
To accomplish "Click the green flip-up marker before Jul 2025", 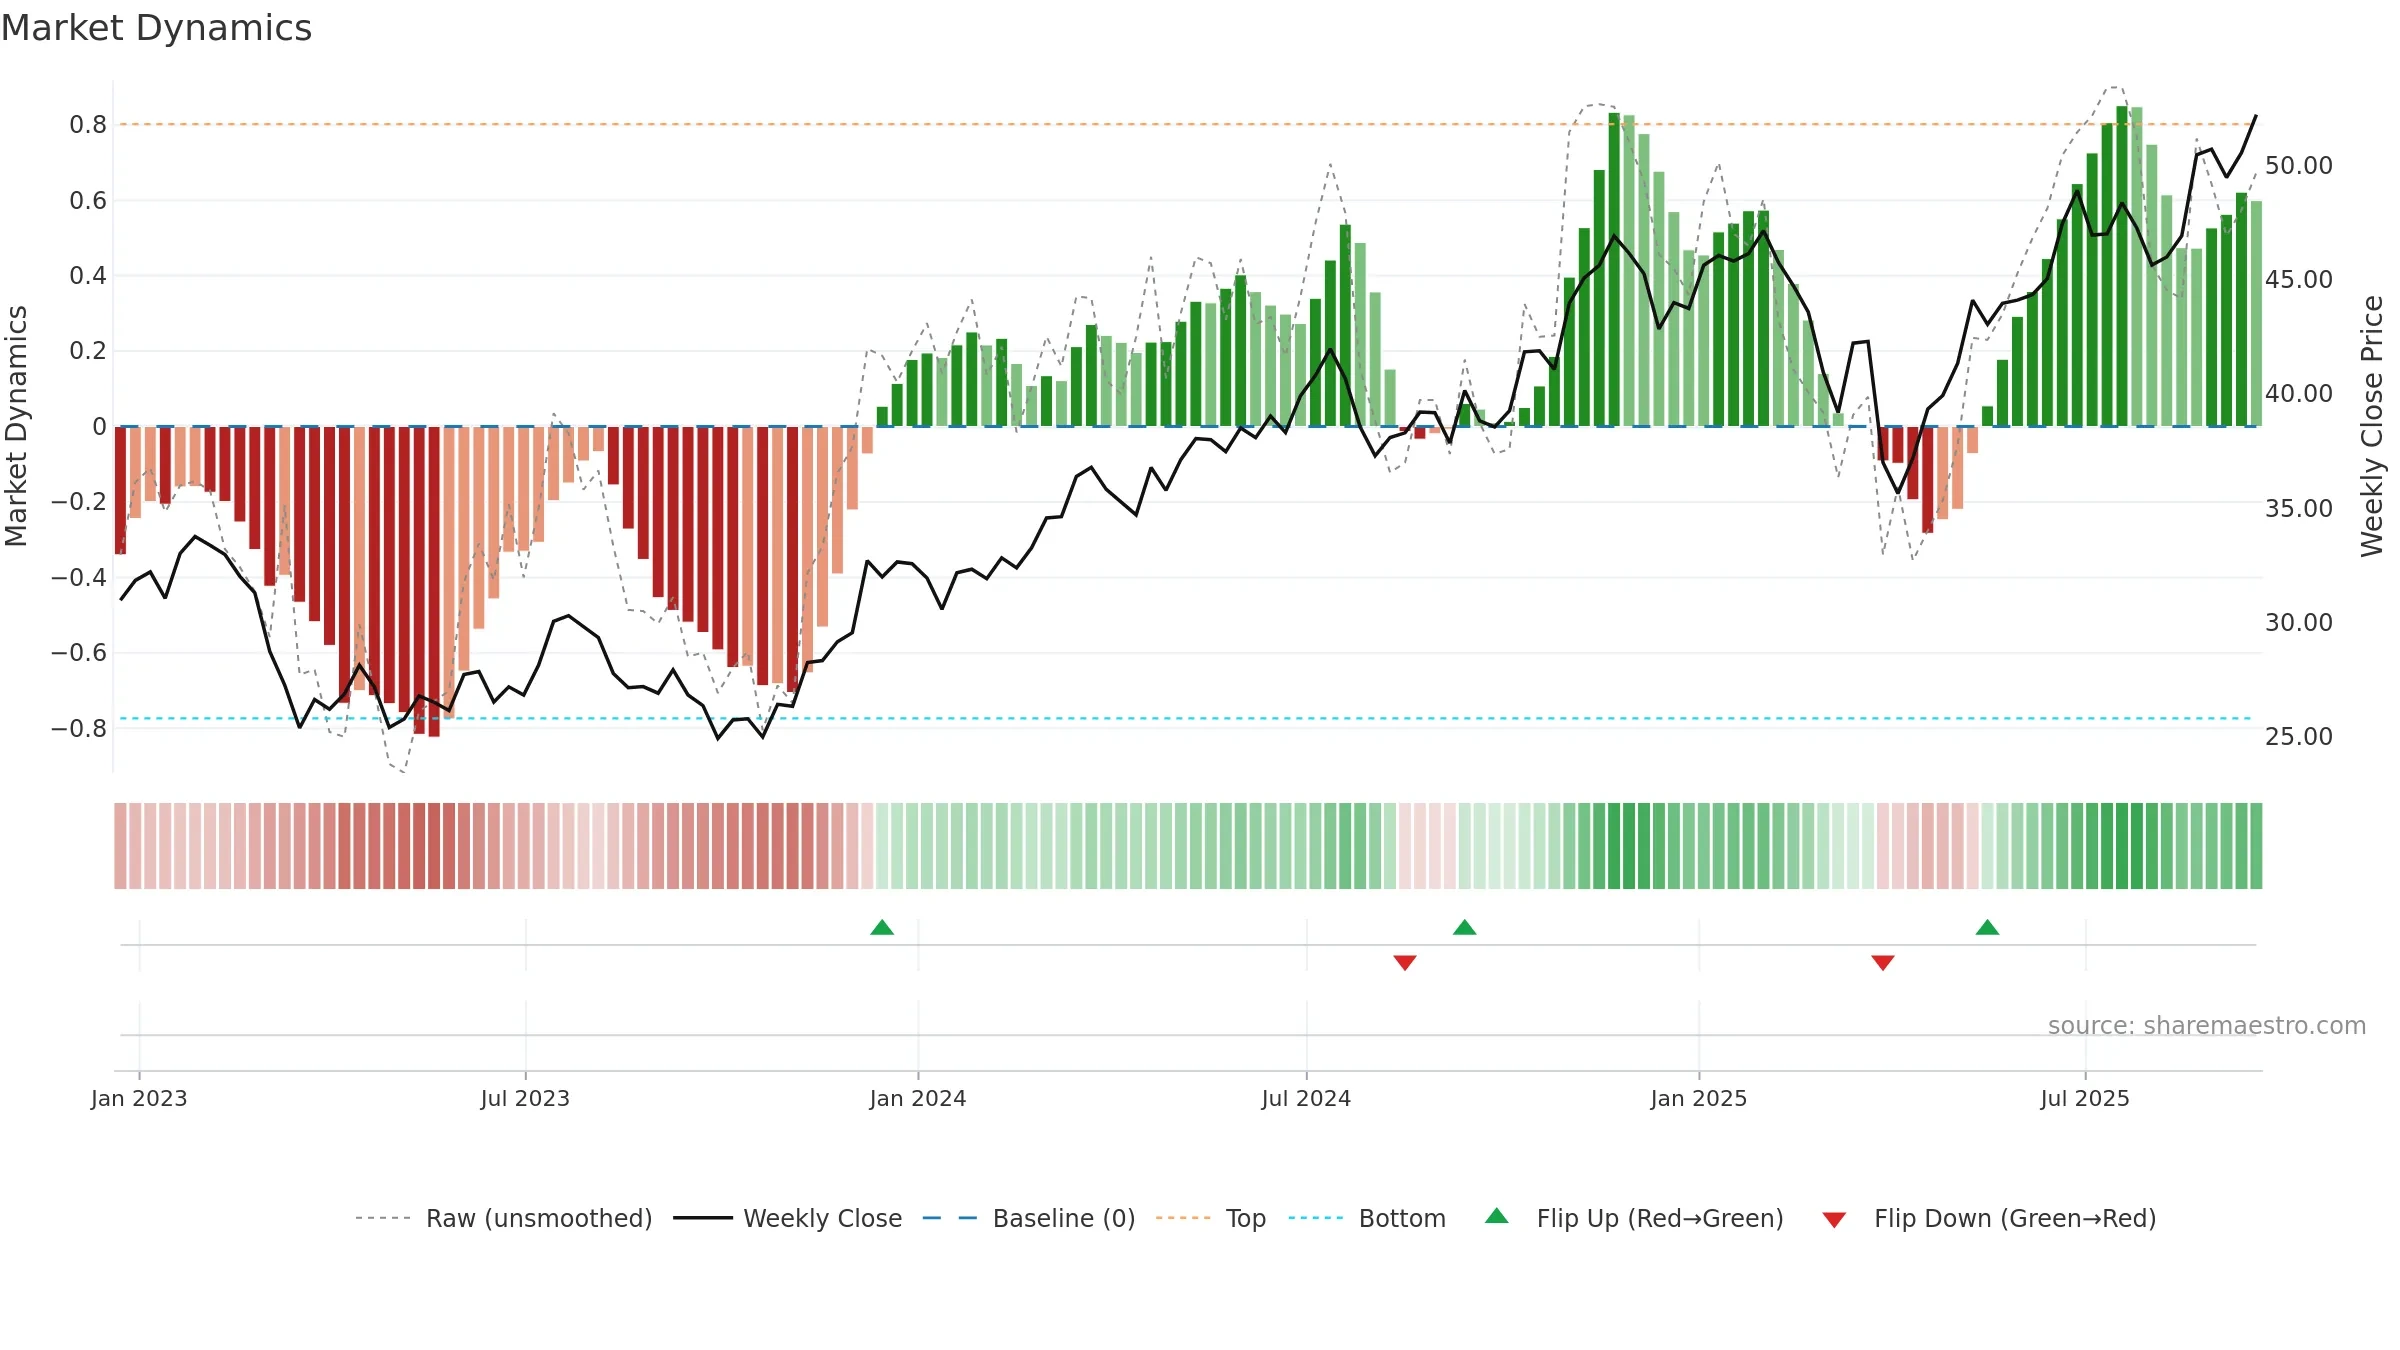I will 1988,927.
